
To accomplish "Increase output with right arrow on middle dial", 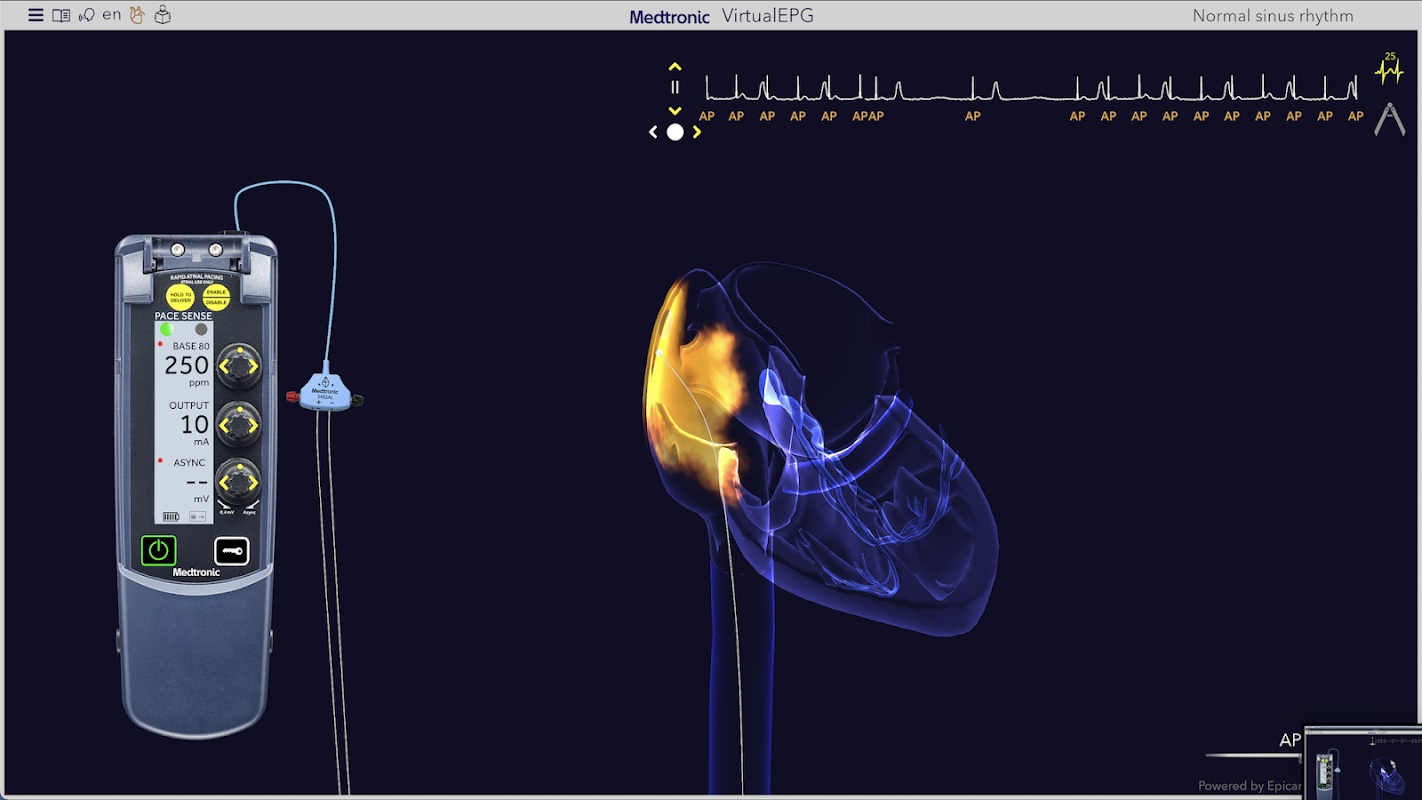I will click(x=253, y=426).
